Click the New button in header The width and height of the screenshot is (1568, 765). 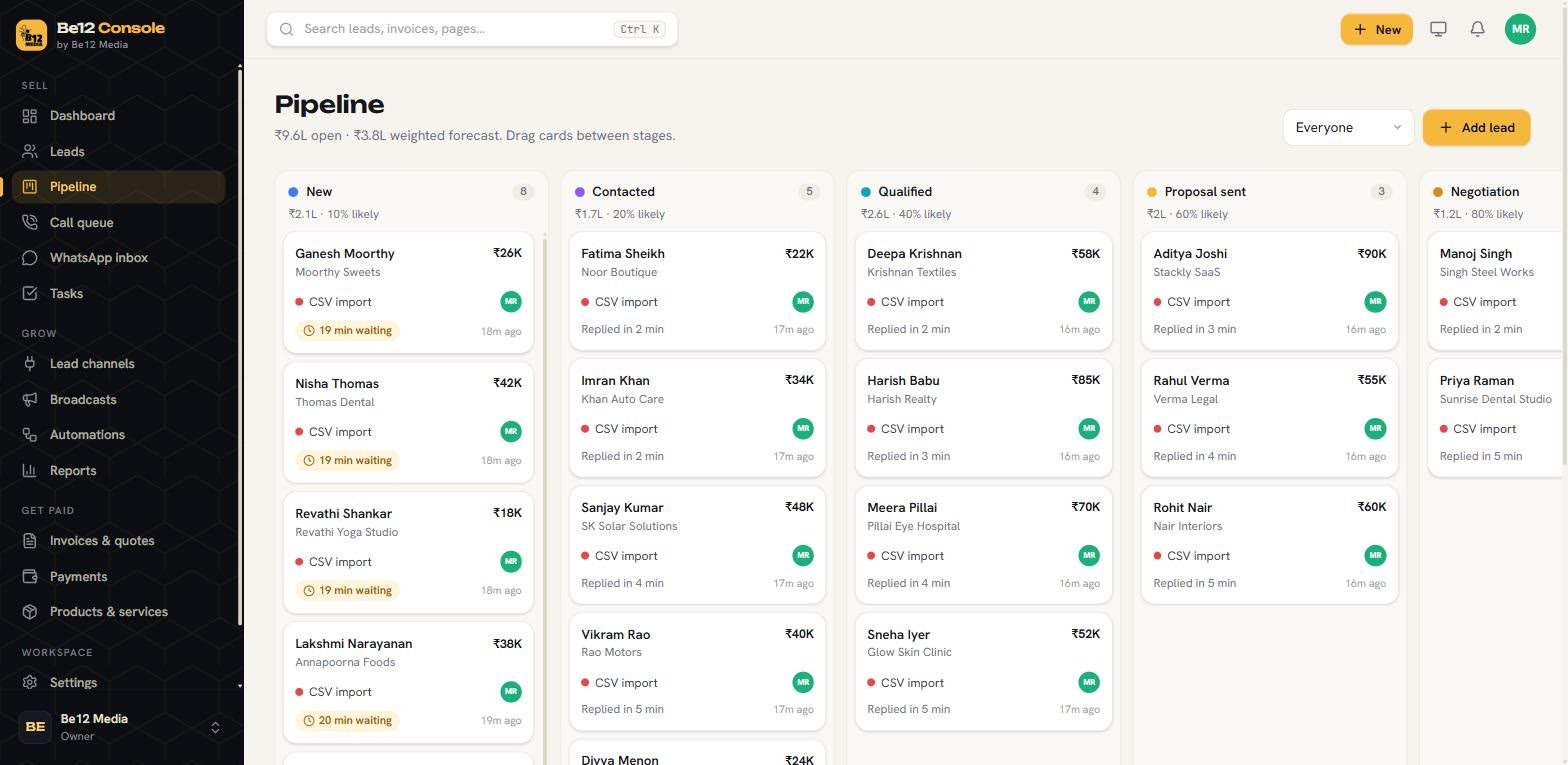1376,29
